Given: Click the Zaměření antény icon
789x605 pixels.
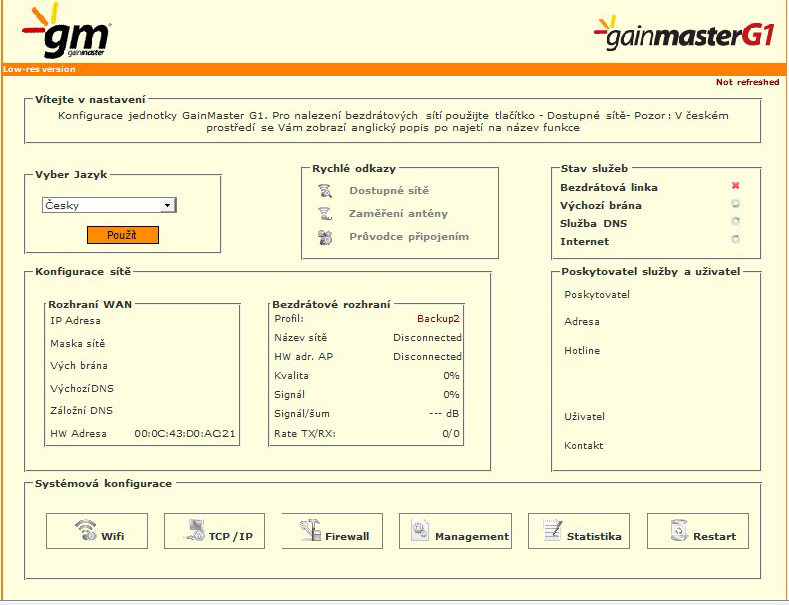Looking at the screenshot, I should click(x=324, y=213).
